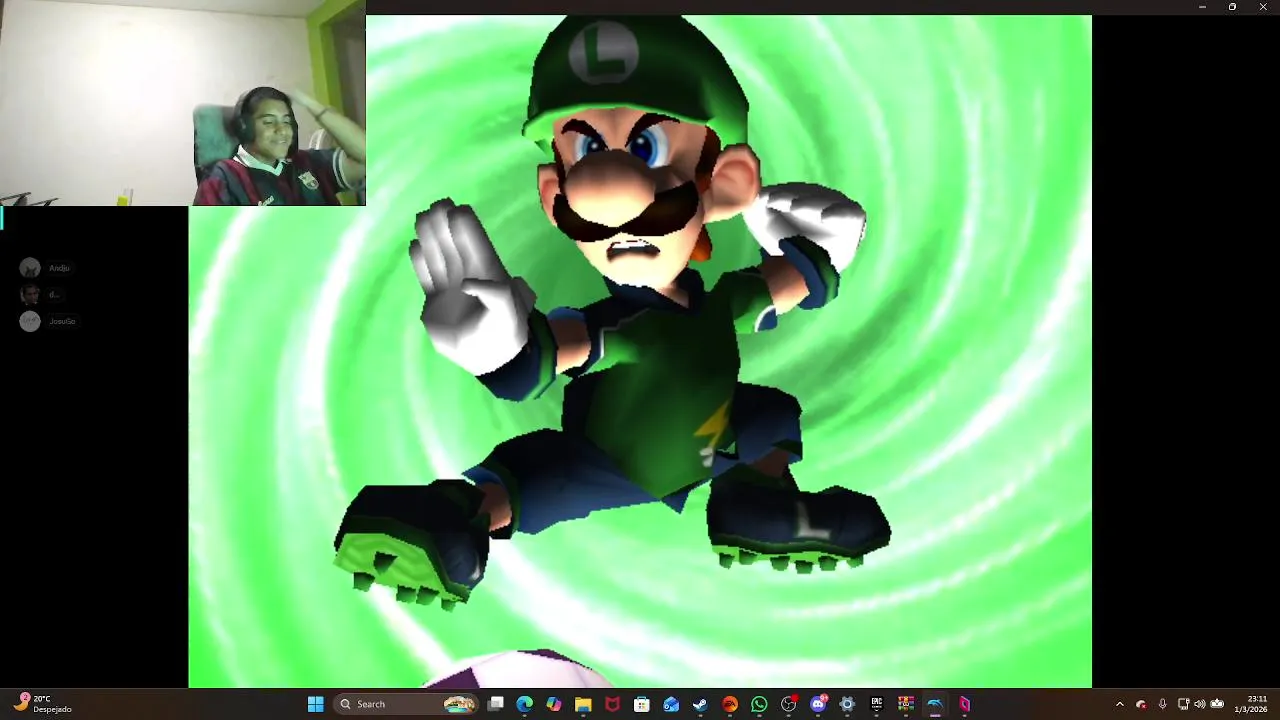The width and height of the screenshot is (1280, 720).
Task: Open WhatsApp from the taskbar
Action: pyautogui.click(x=759, y=704)
